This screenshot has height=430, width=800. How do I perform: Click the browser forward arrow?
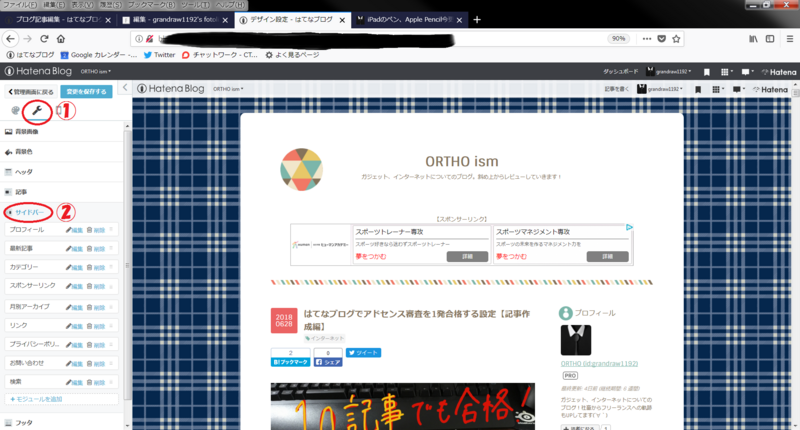(28, 39)
